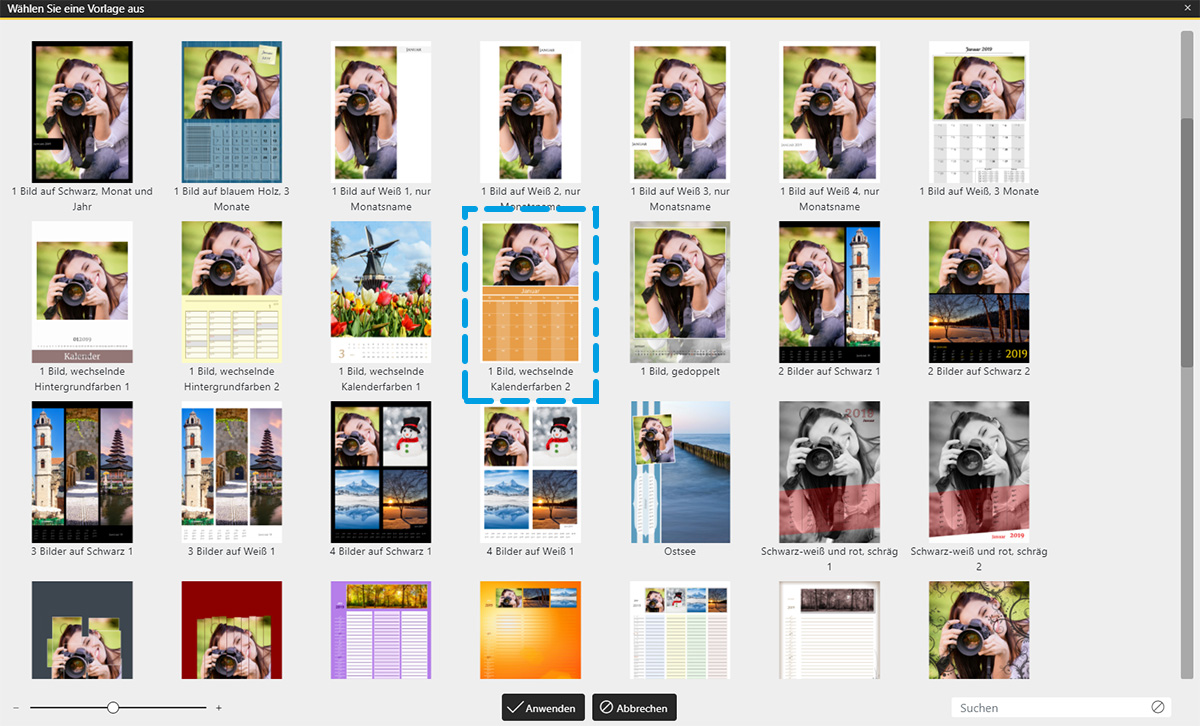This screenshot has width=1200, height=726.
Task: Click the thumbnail size slider handle
Action: [x=113, y=708]
